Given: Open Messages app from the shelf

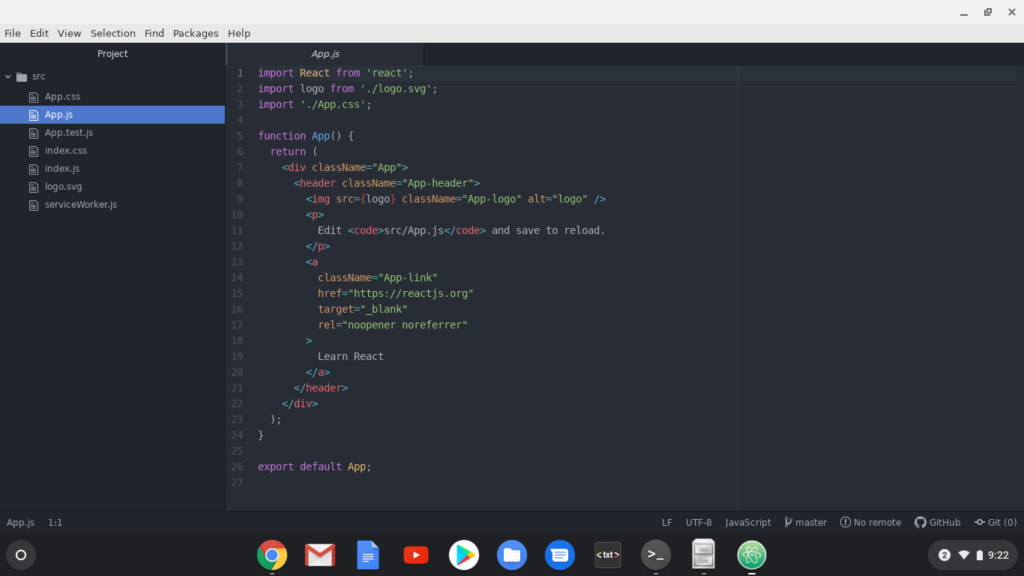Looking at the screenshot, I should [x=560, y=555].
